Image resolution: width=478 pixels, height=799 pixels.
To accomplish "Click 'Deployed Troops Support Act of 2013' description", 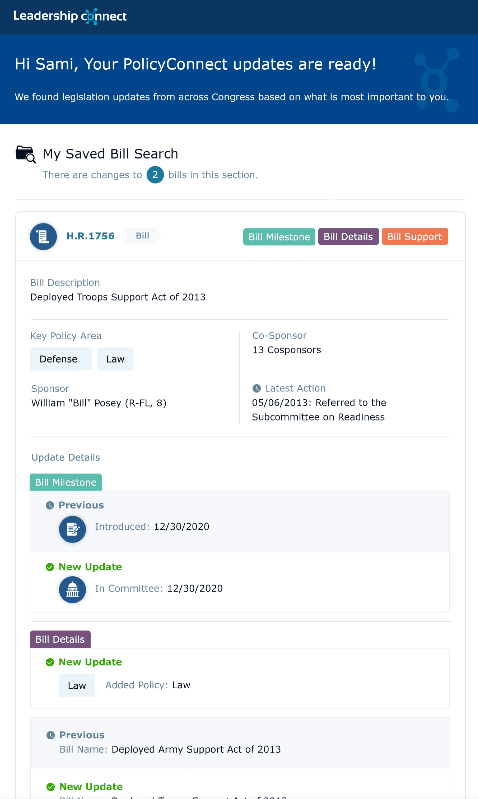I will (118, 297).
